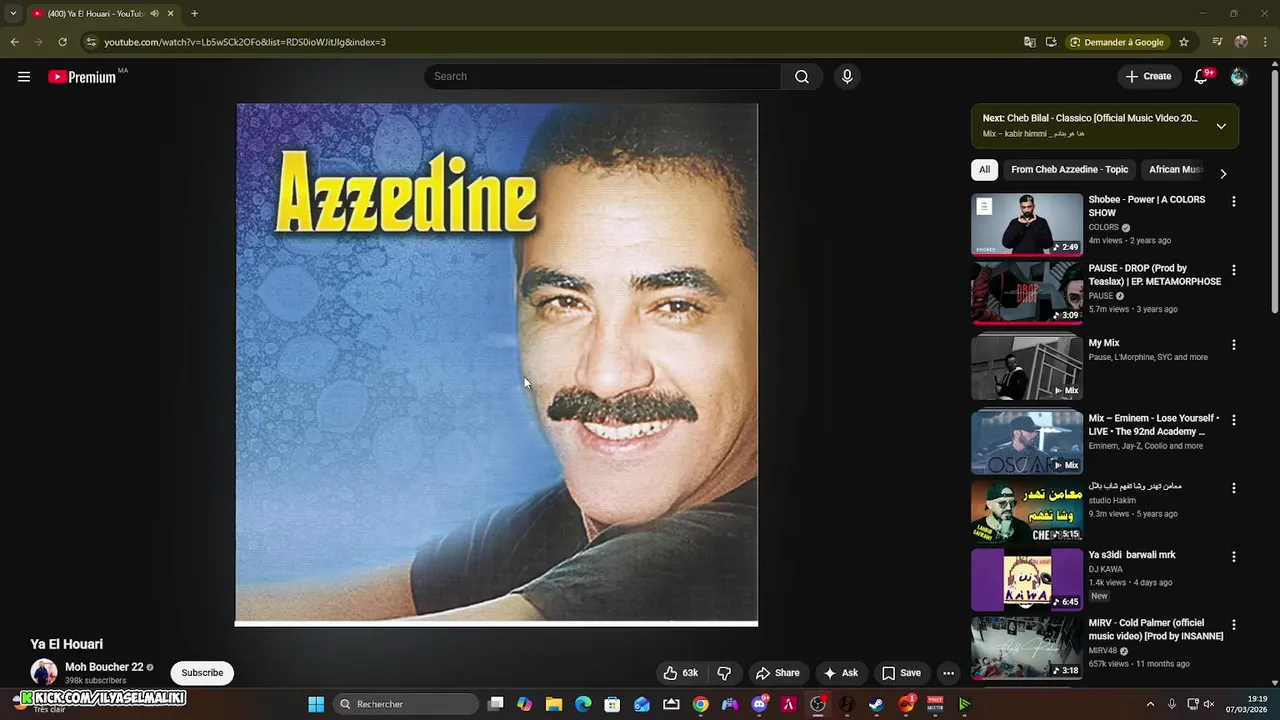
Task: Open browser media control icon
Action: 1217,42
